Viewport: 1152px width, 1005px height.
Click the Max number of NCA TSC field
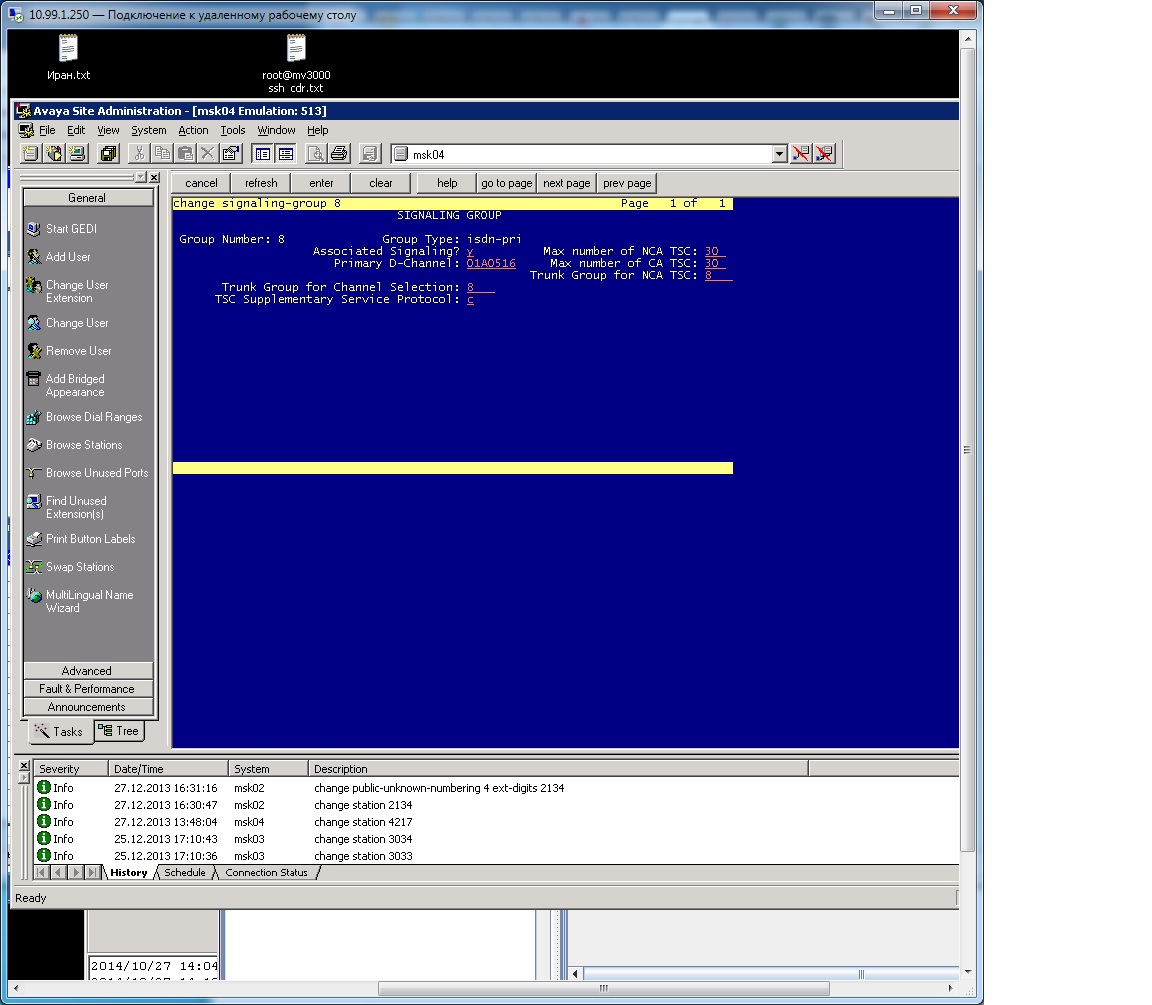point(715,251)
